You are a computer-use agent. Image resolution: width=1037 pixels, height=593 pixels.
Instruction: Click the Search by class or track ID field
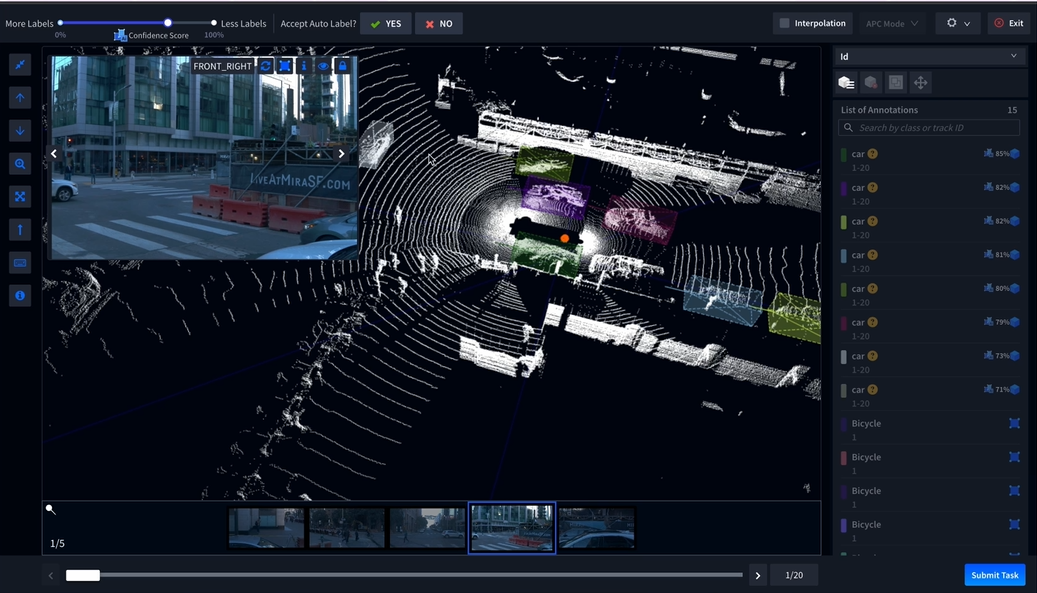click(929, 128)
